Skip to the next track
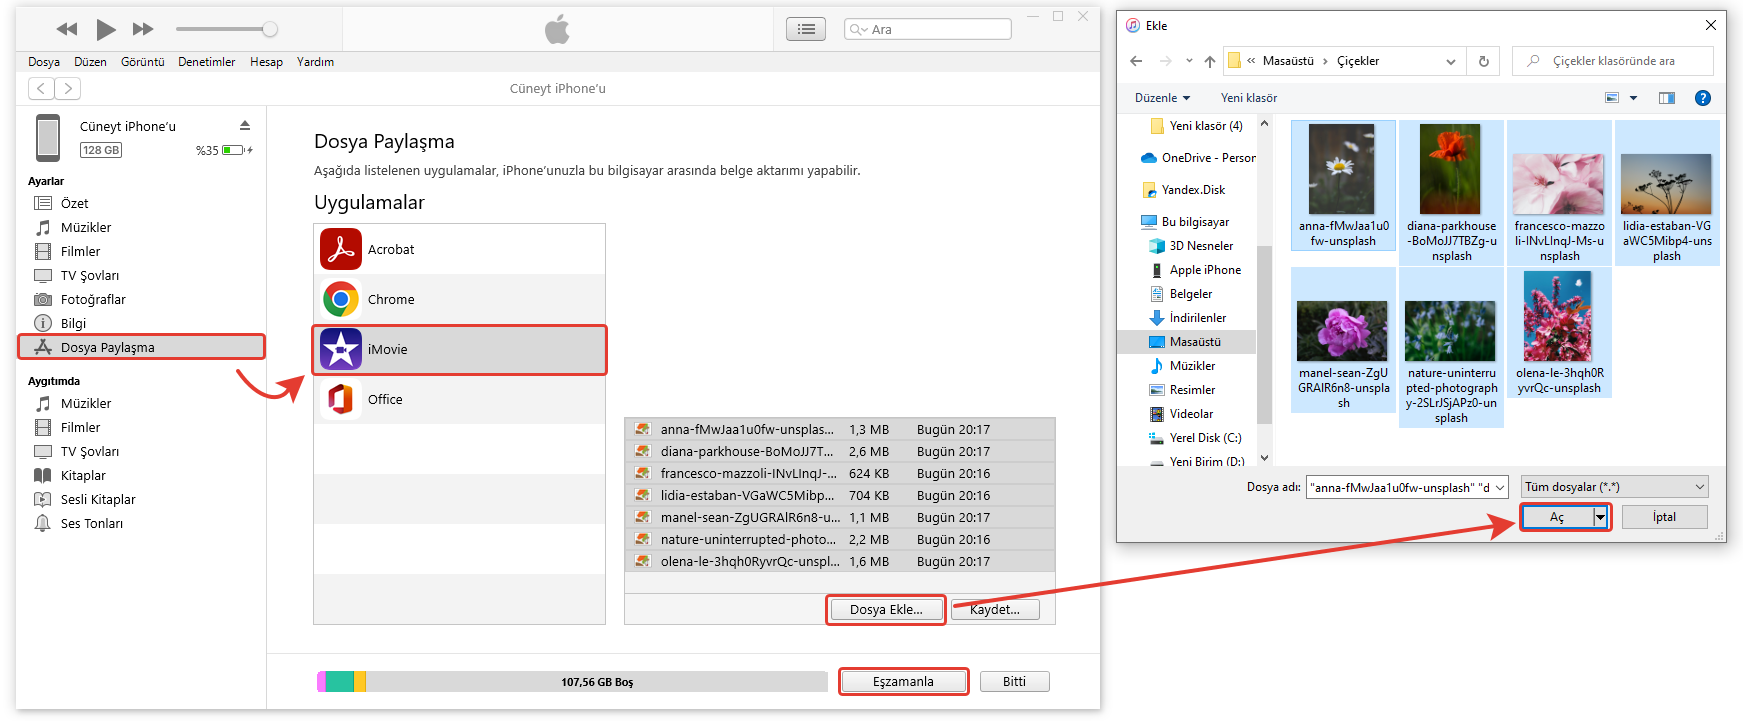This screenshot has width=1743, height=721. 143,29
